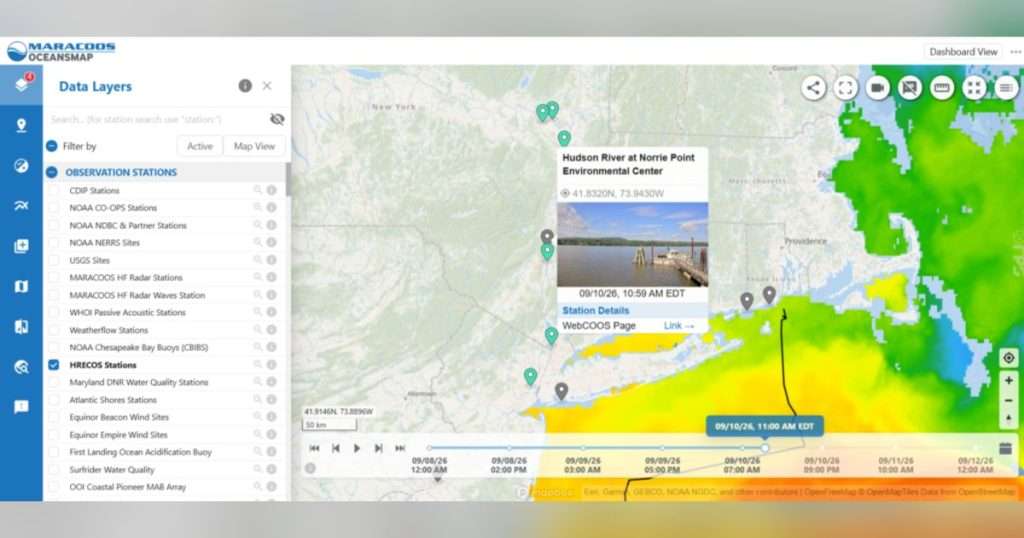Click the locate-me target button

click(x=1008, y=358)
